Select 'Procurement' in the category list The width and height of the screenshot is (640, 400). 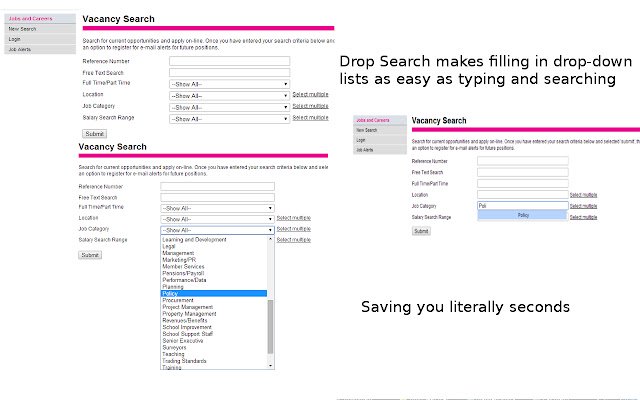[x=214, y=300]
